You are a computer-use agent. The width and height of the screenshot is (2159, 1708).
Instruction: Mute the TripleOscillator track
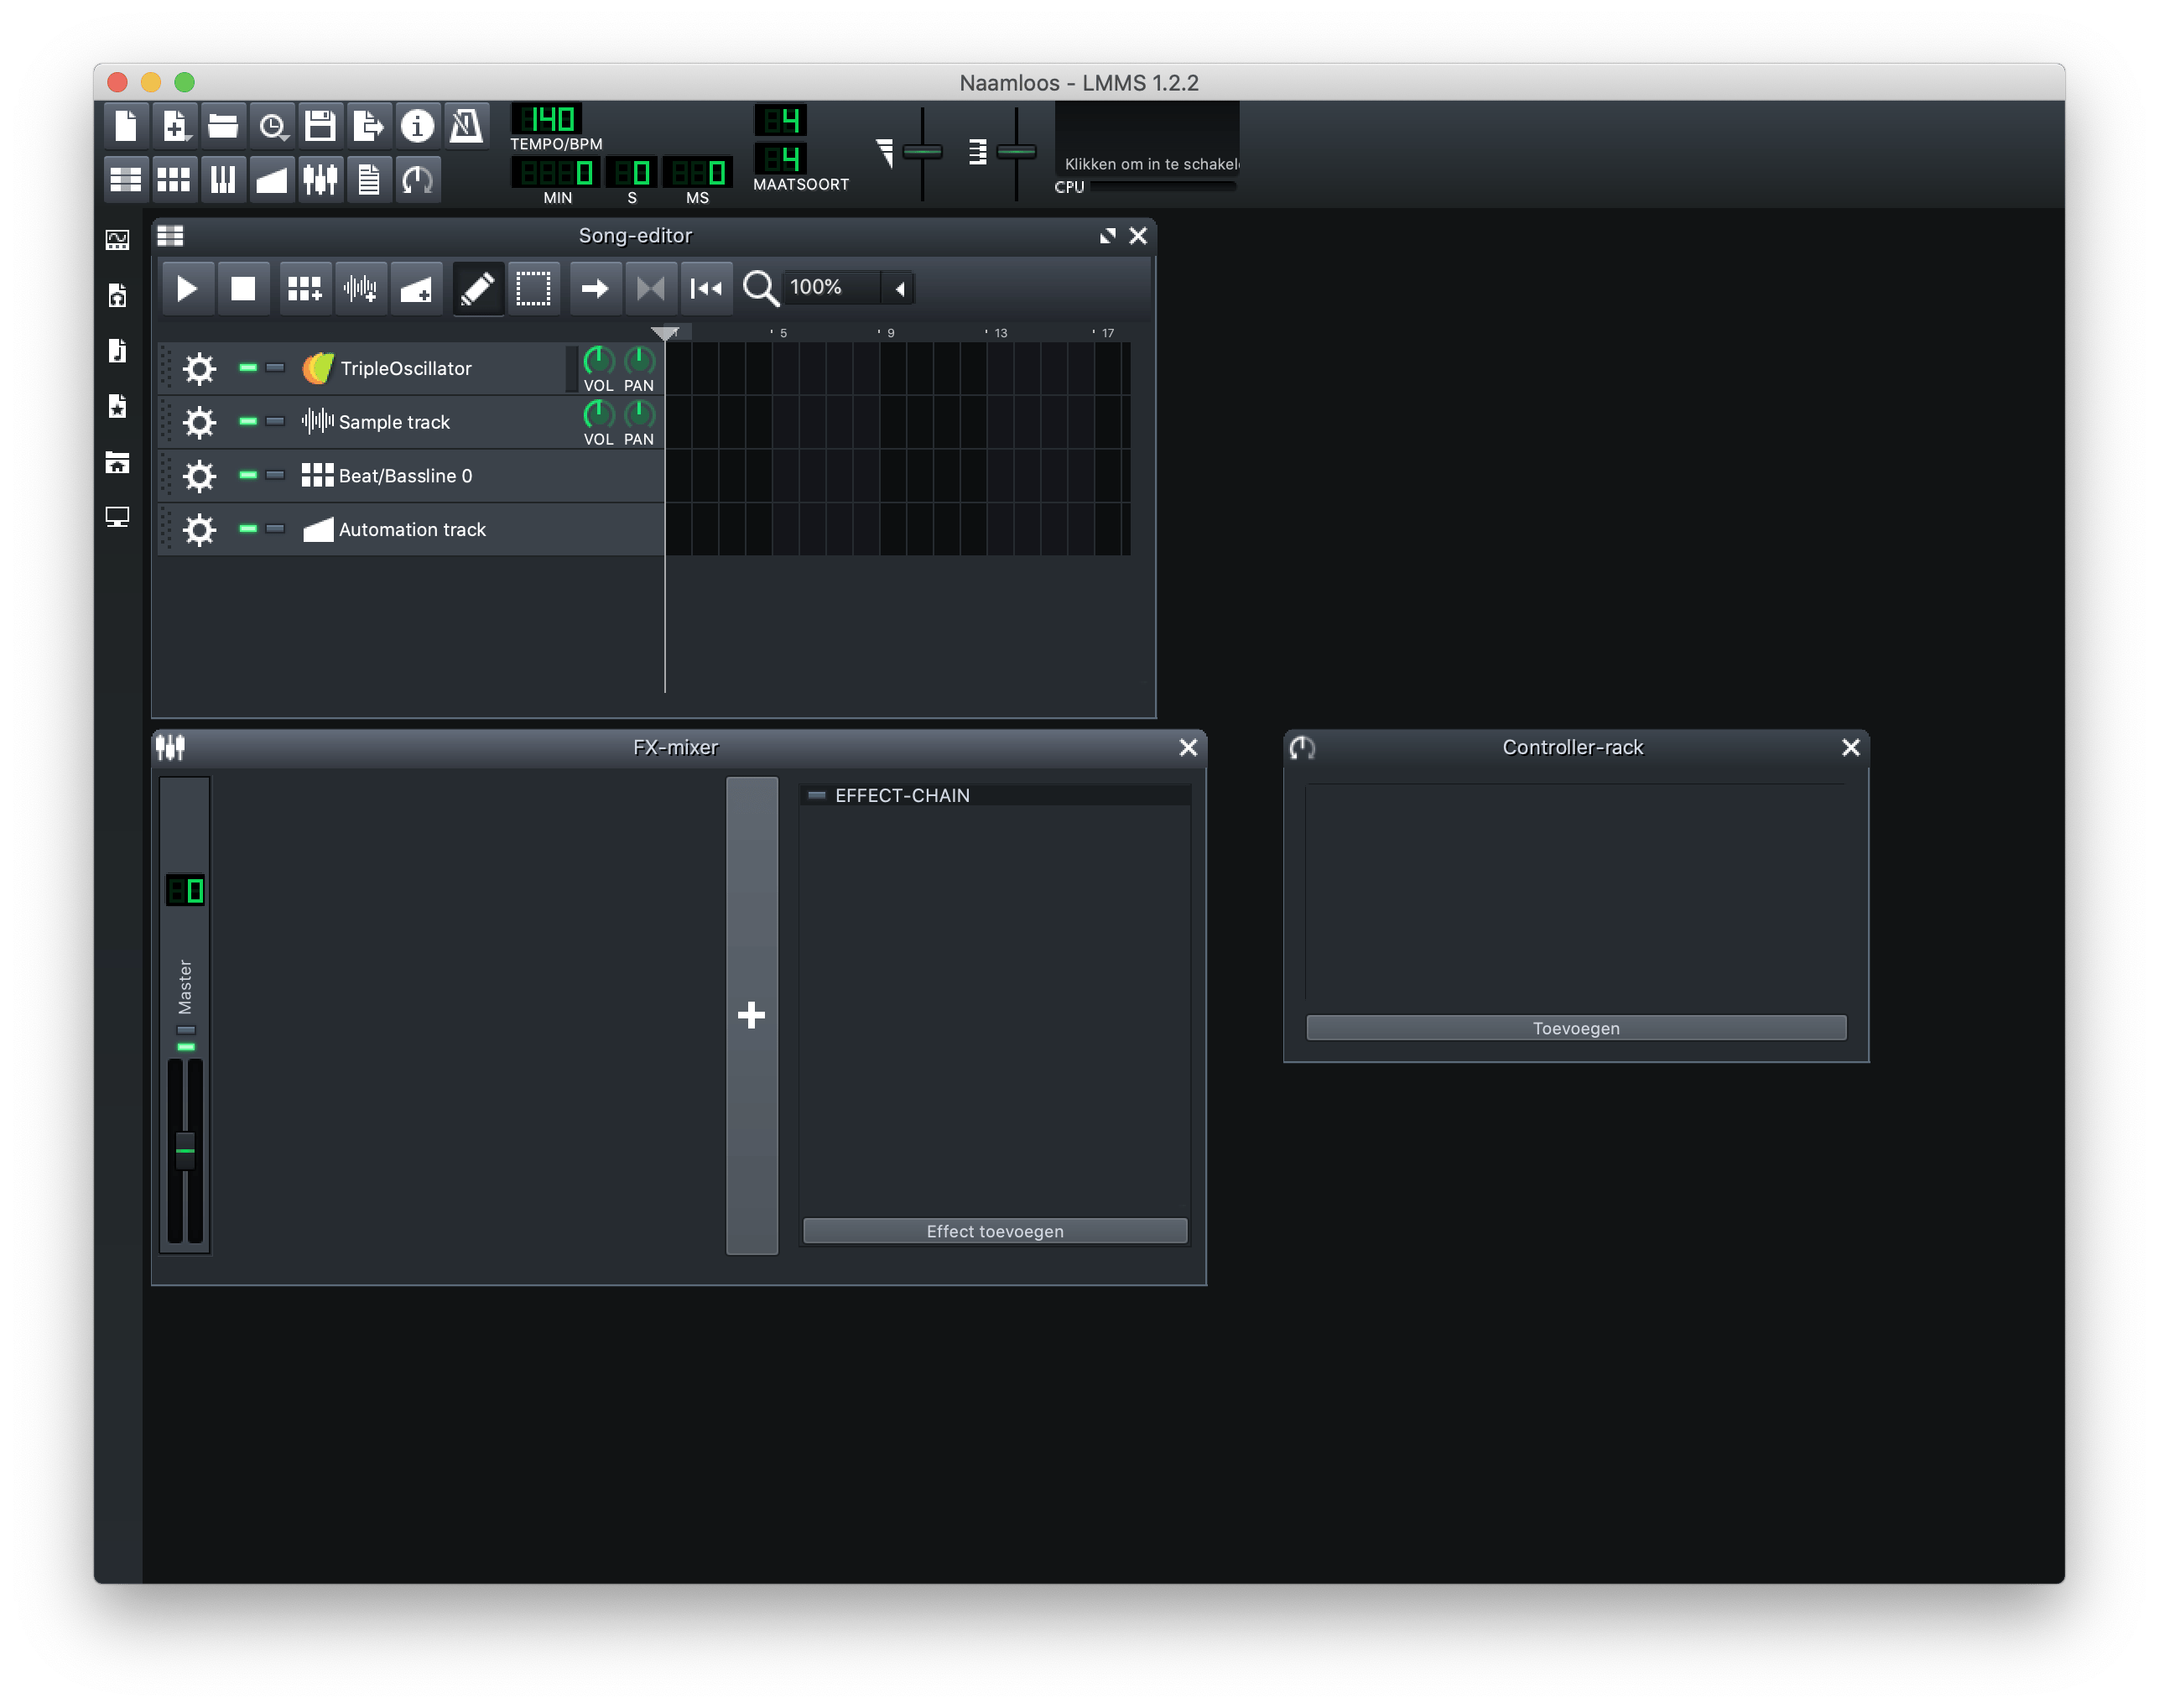248,368
